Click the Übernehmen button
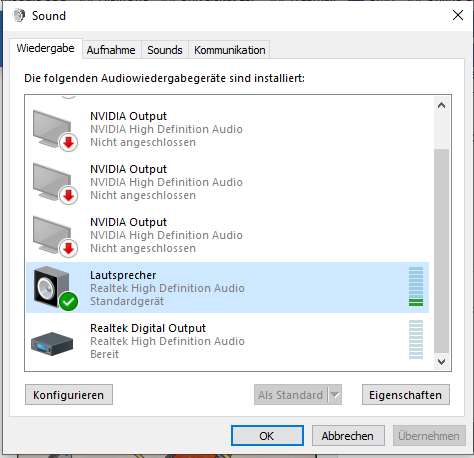This screenshot has height=458, width=474. coord(429,436)
